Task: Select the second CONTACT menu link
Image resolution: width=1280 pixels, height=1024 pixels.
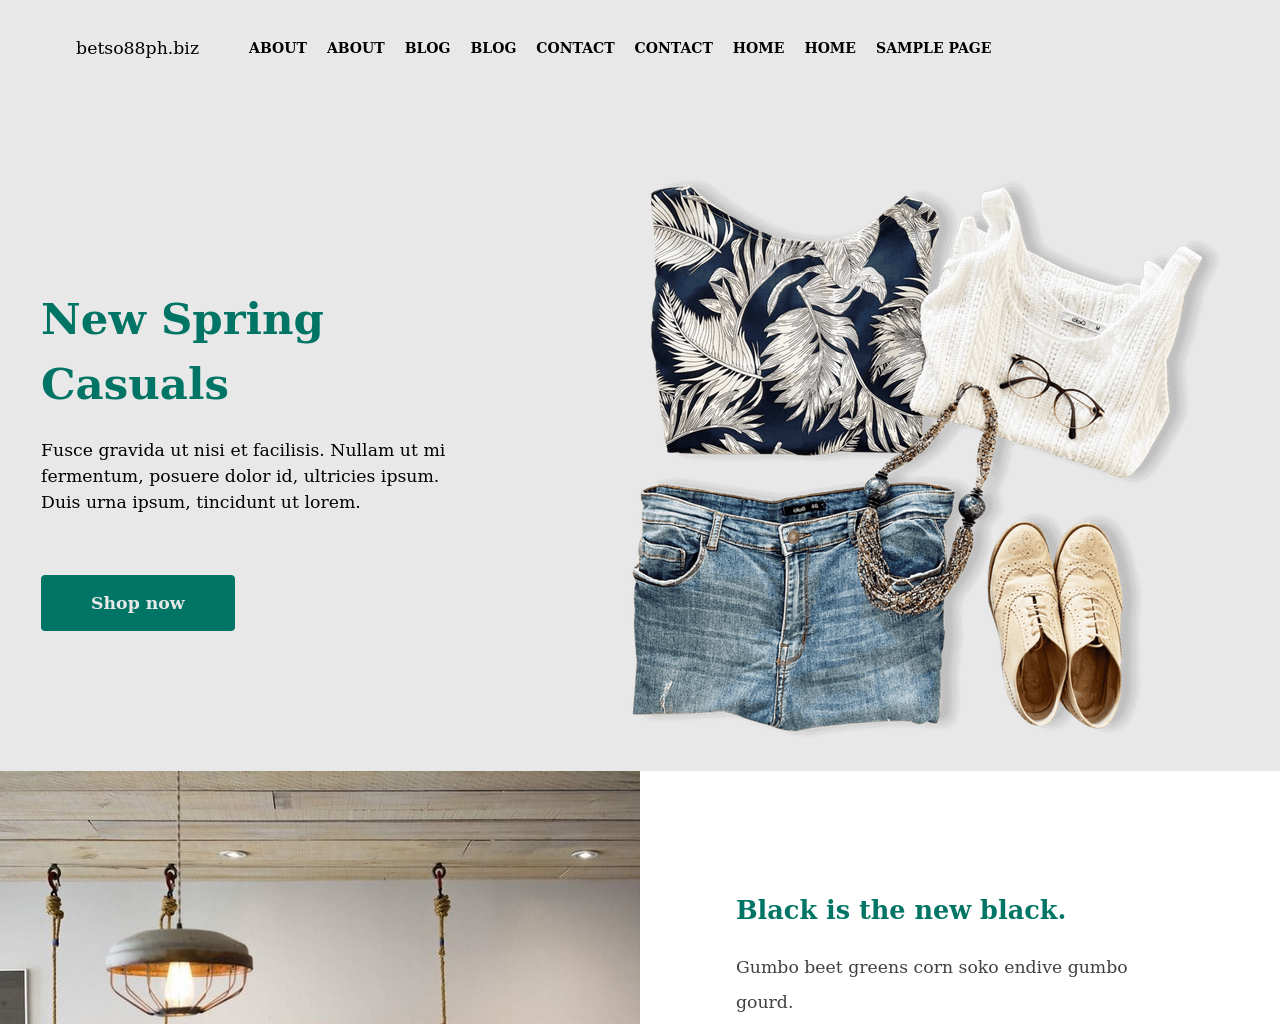Action: (674, 48)
